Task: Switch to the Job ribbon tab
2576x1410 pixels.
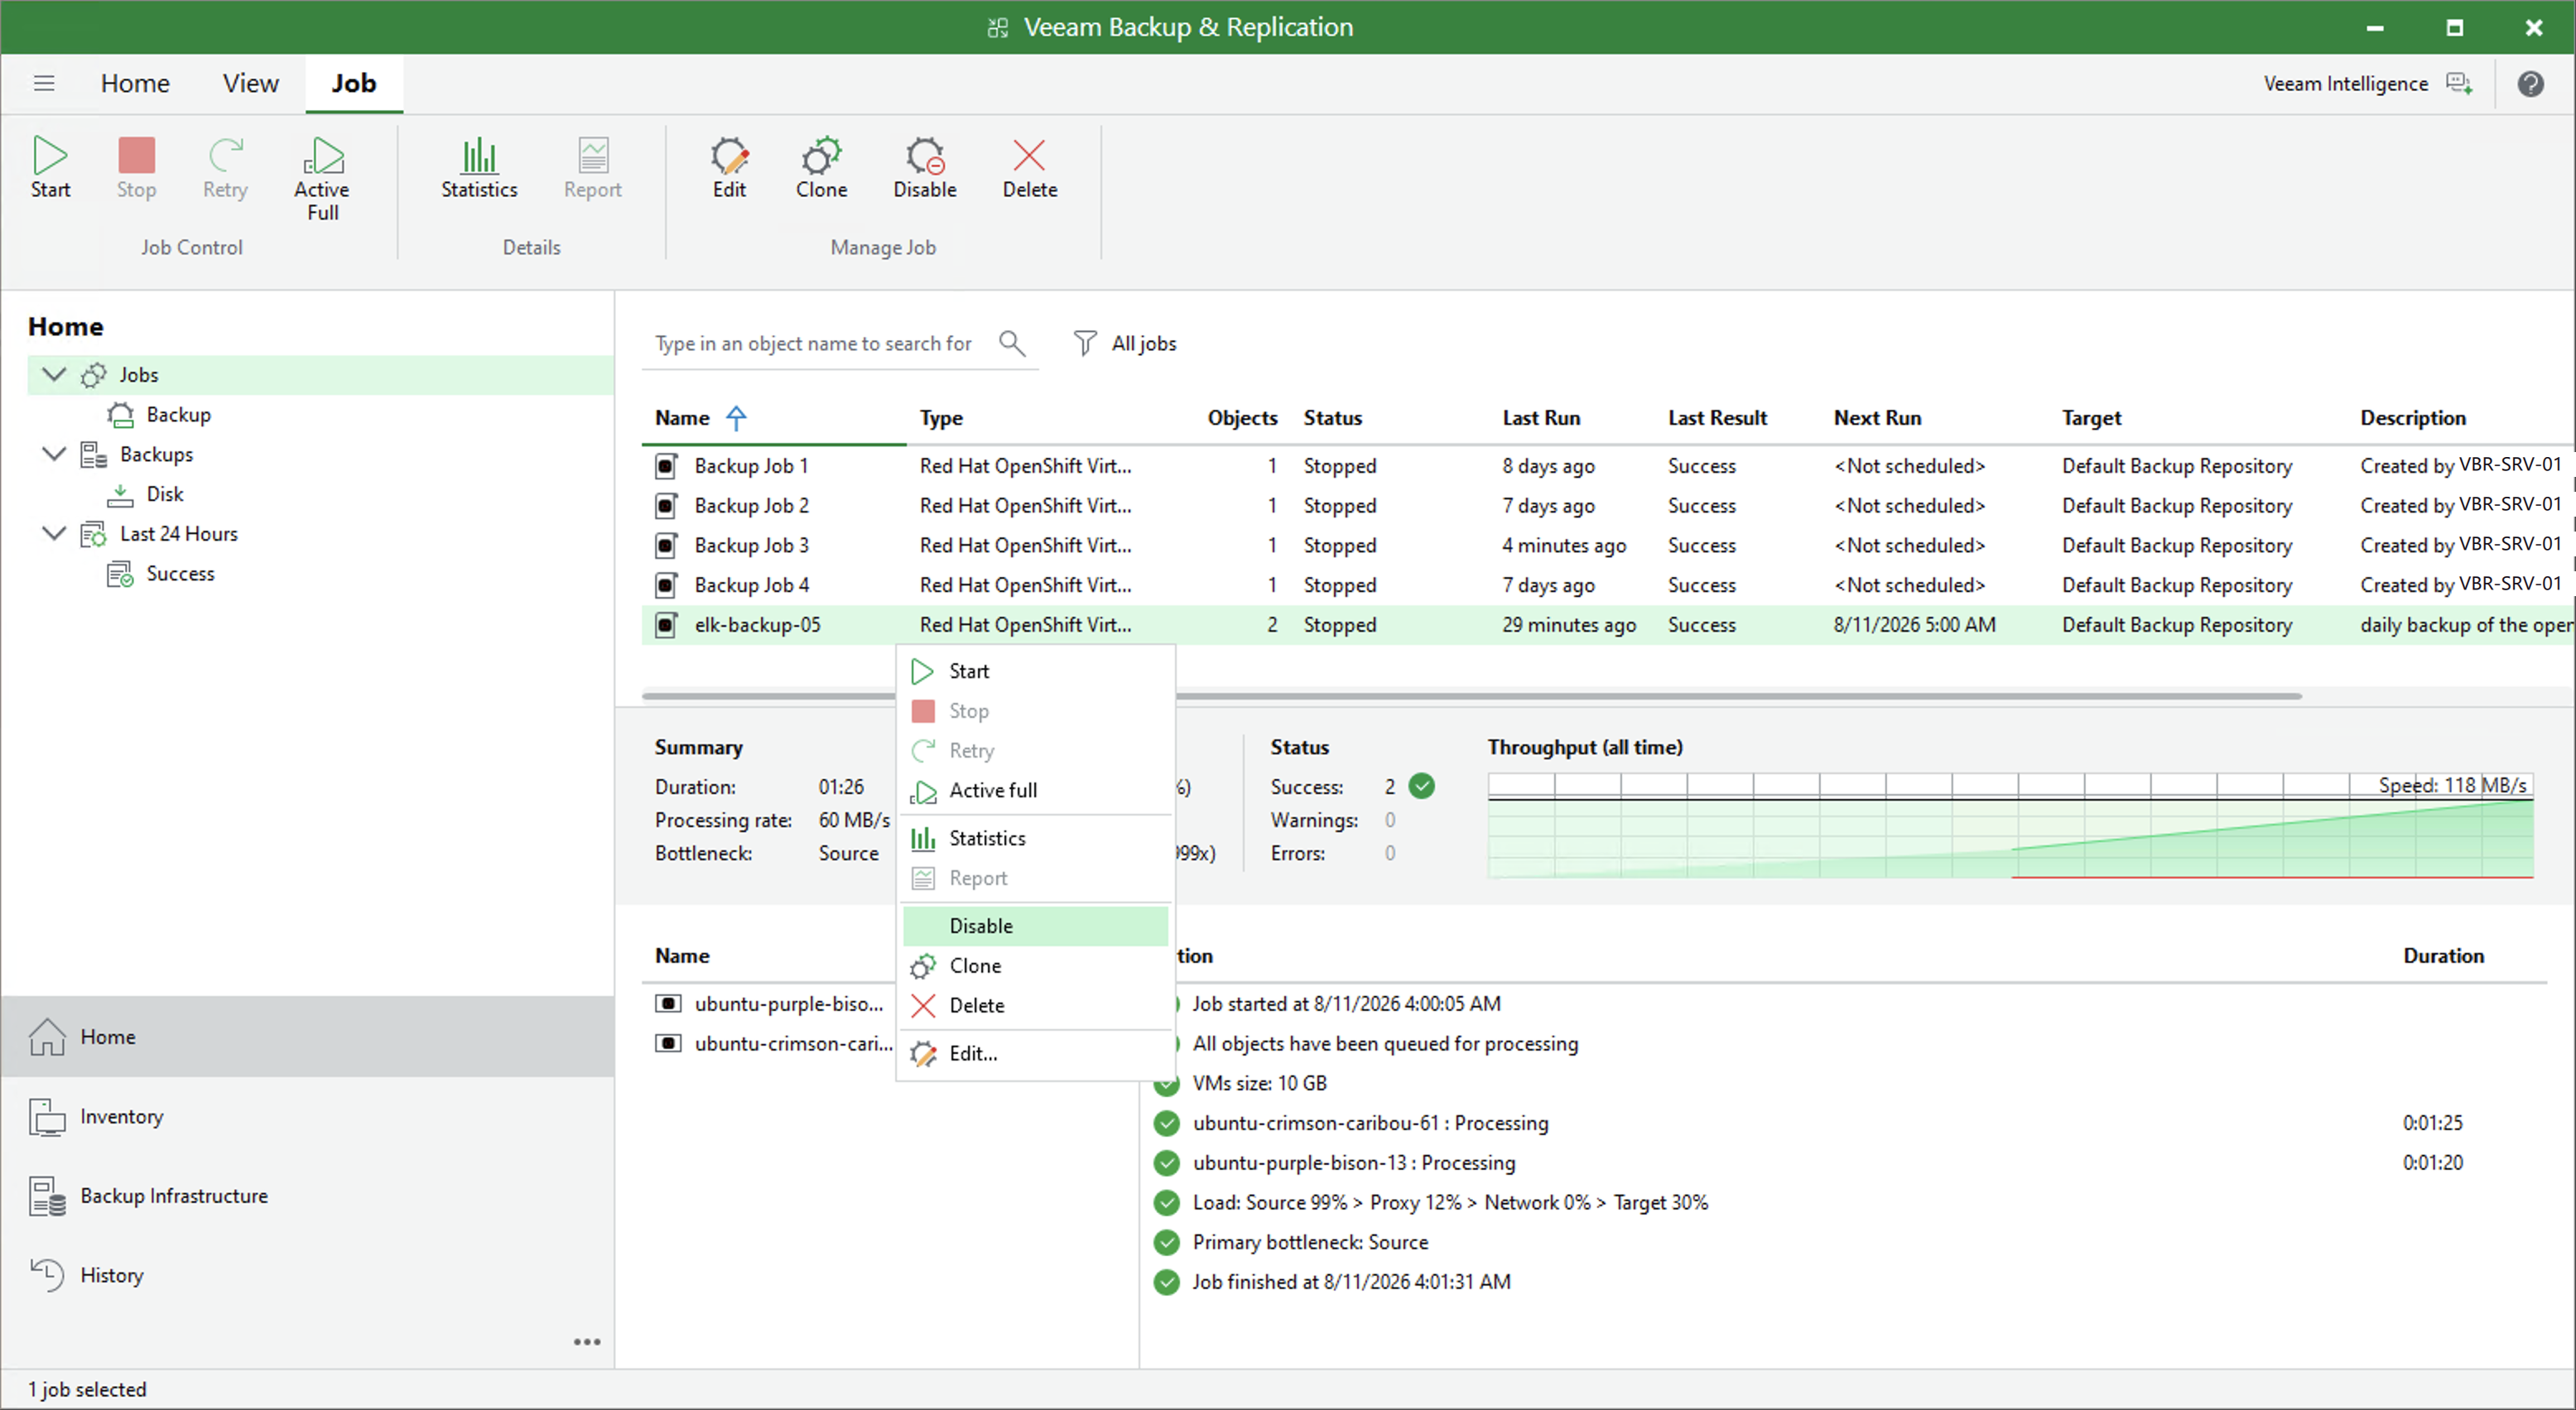Action: pyautogui.click(x=354, y=83)
